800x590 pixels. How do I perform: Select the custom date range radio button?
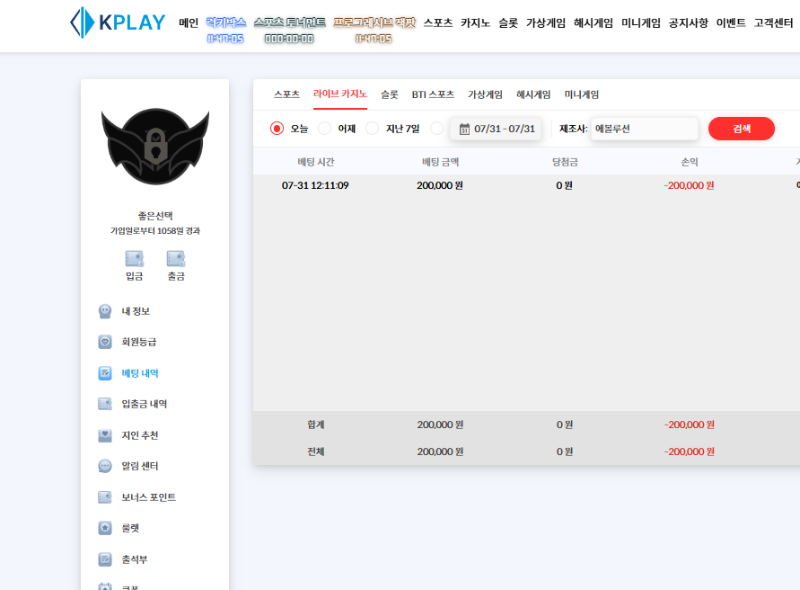[x=437, y=129]
